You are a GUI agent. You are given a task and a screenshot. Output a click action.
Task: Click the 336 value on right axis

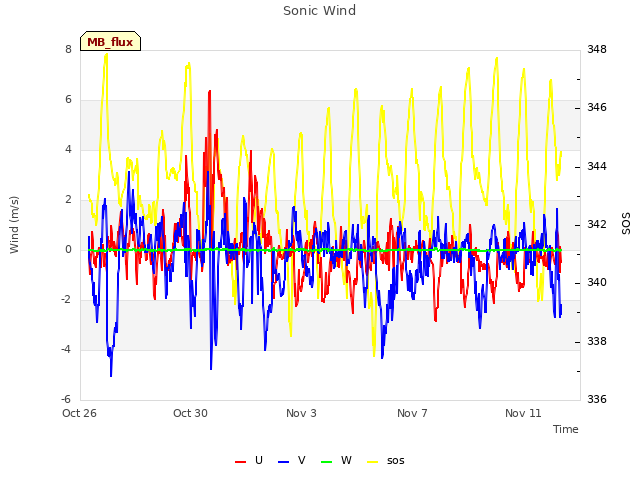pyautogui.click(x=597, y=400)
